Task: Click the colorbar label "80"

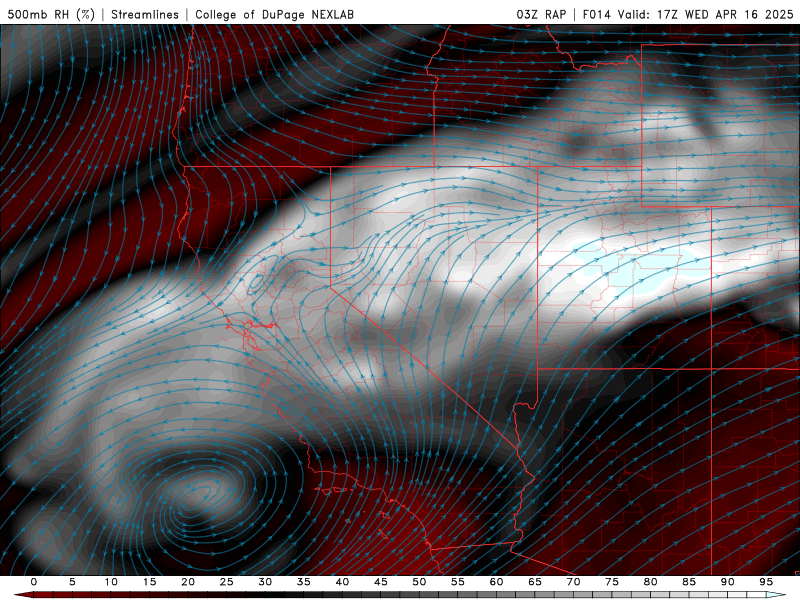Action: (650, 582)
